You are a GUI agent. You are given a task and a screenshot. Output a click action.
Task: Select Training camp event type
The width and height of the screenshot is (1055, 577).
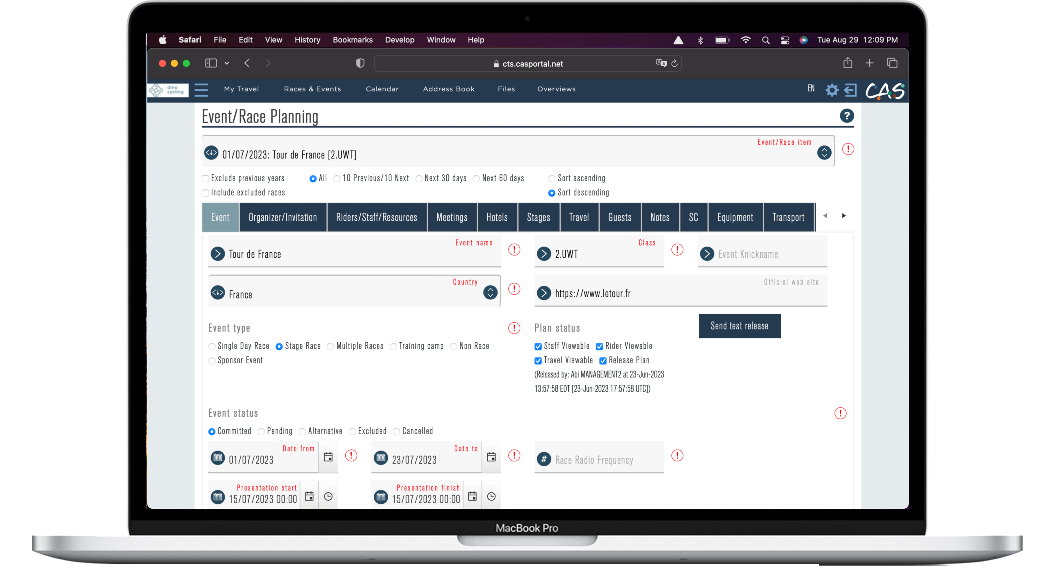click(393, 346)
